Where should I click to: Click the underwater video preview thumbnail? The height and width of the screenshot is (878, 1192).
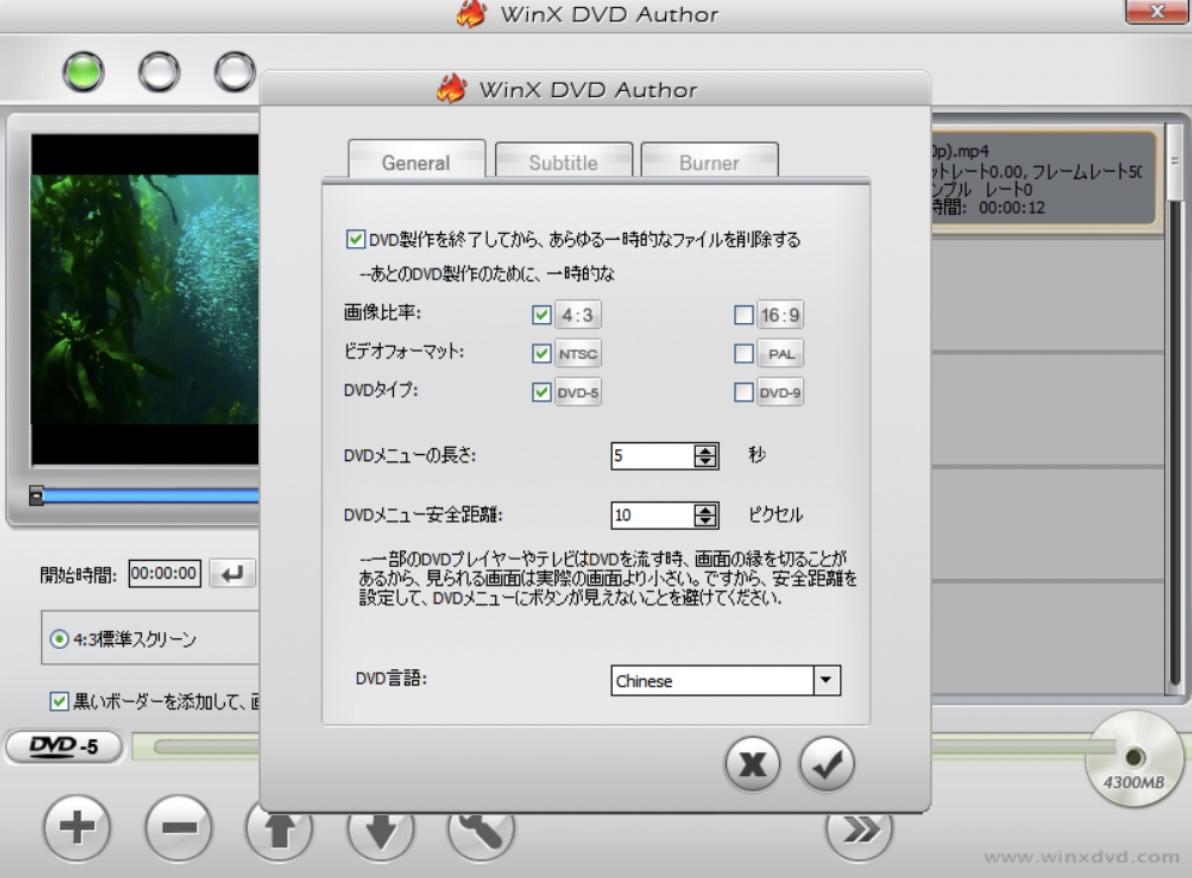(145, 300)
